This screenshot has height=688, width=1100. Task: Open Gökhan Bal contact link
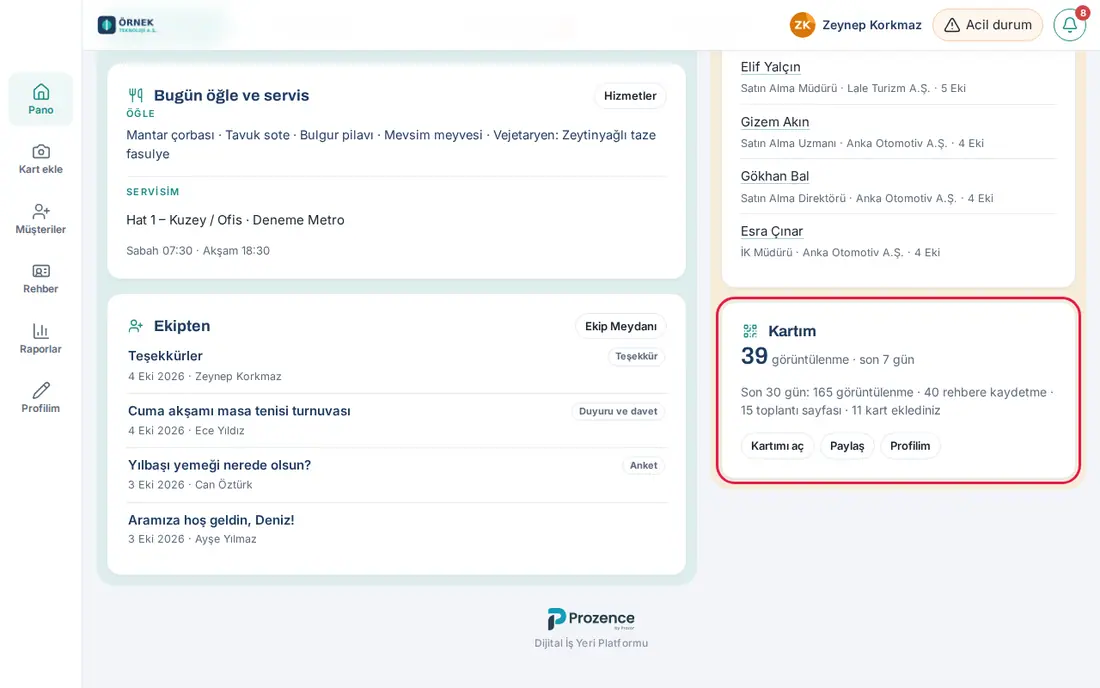pos(774,176)
